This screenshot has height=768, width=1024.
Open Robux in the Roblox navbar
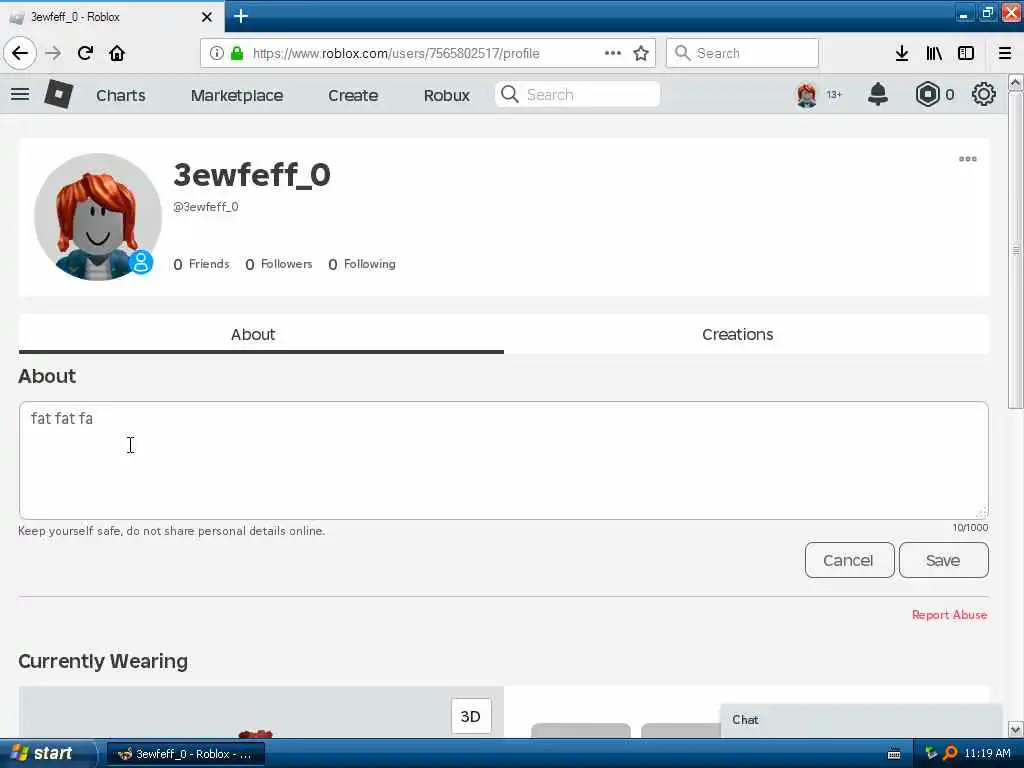point(447,95)
